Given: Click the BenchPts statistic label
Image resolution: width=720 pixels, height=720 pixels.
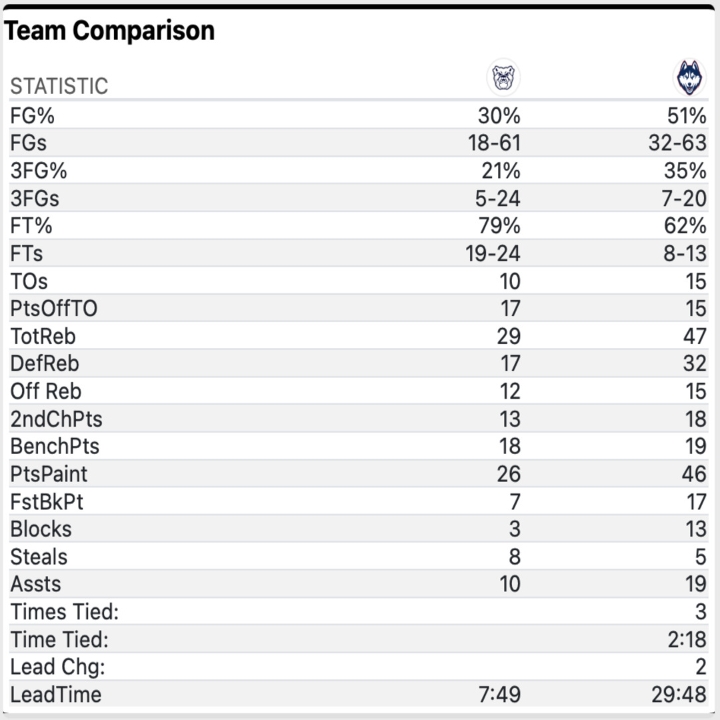Looking at the screenshot, I should click(55, 447).
